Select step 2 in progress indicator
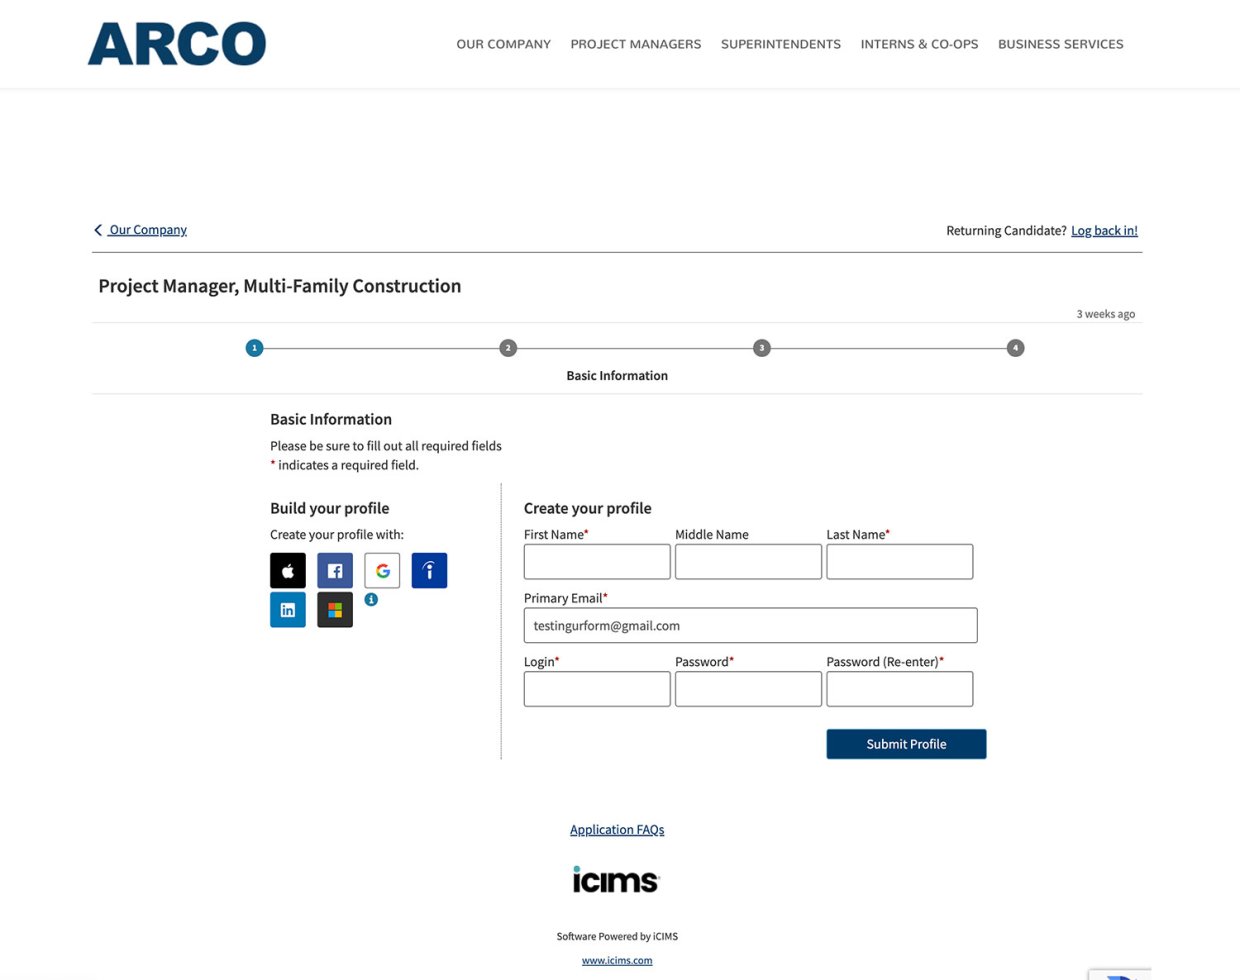This screenshot has width=1240, height=980. click(508, 348)
